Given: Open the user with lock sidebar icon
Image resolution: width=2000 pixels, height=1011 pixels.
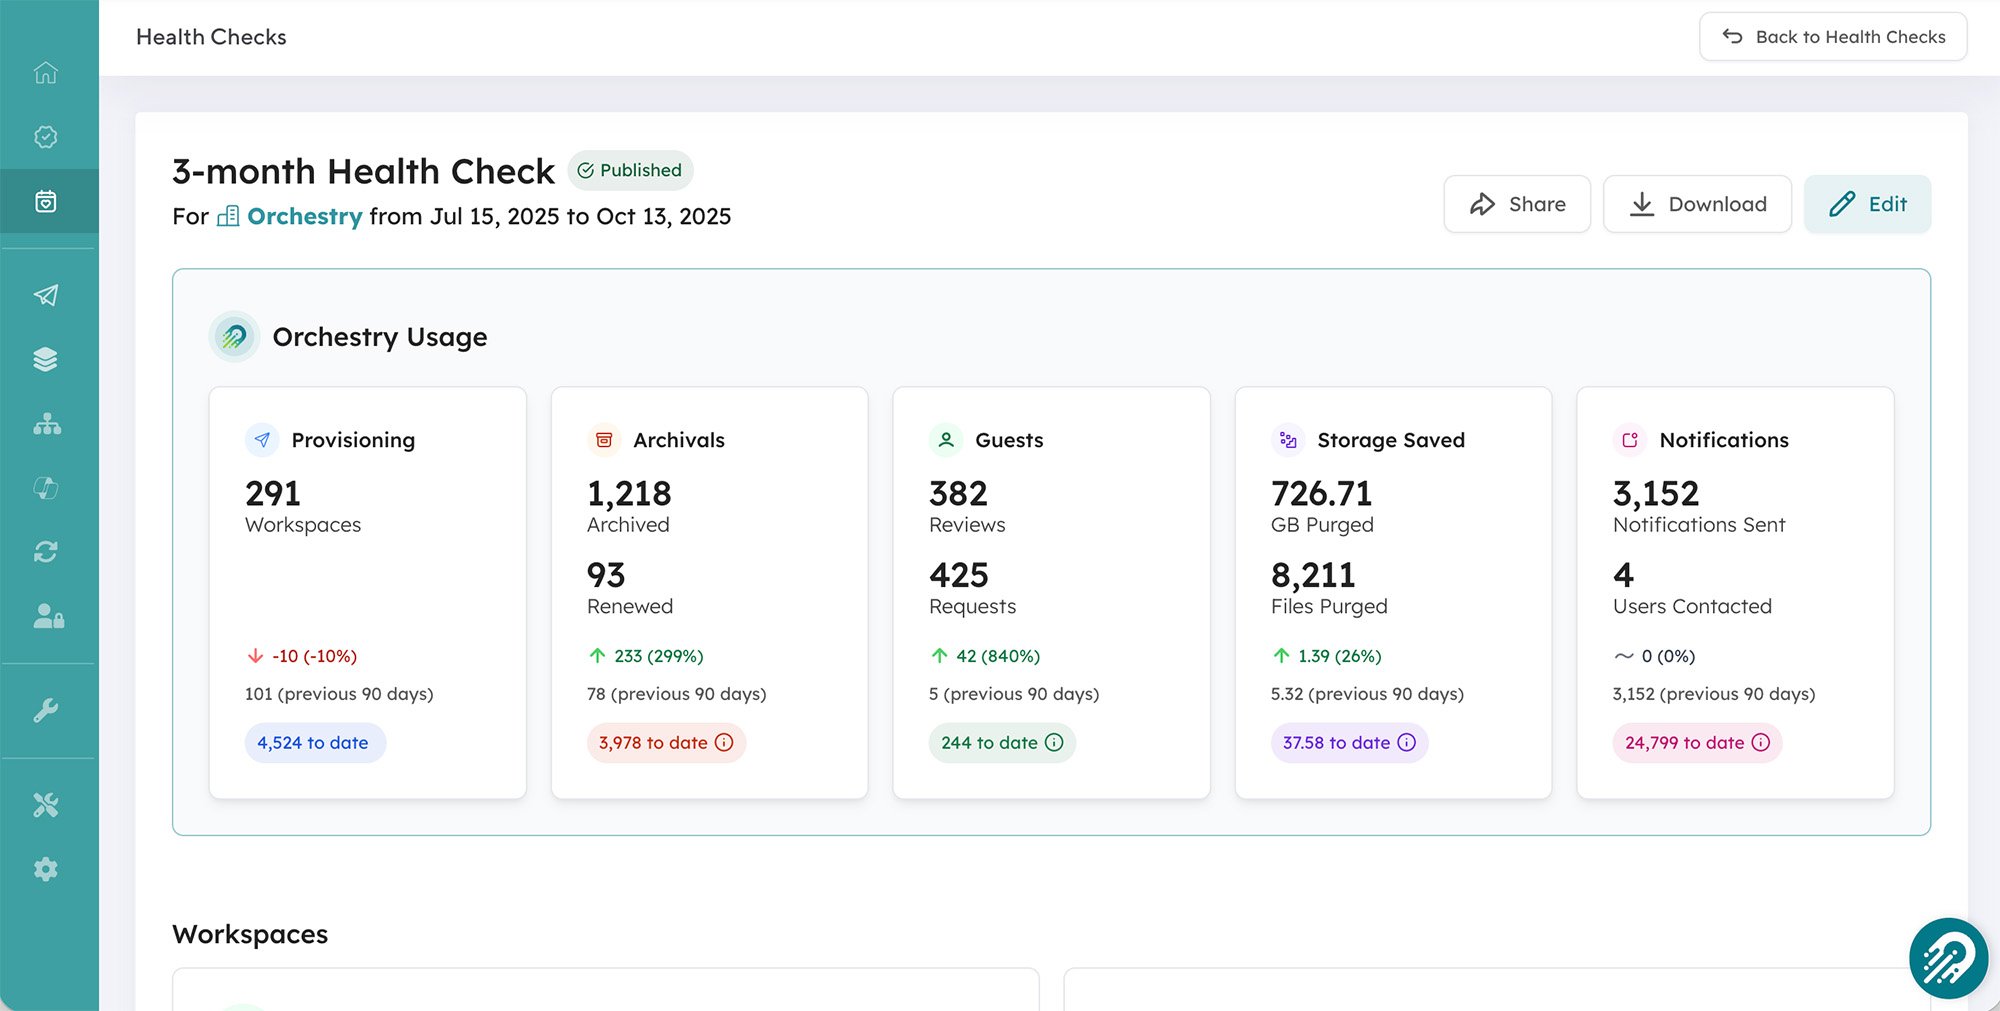Looking at the screenshot, I should [48, 616].
